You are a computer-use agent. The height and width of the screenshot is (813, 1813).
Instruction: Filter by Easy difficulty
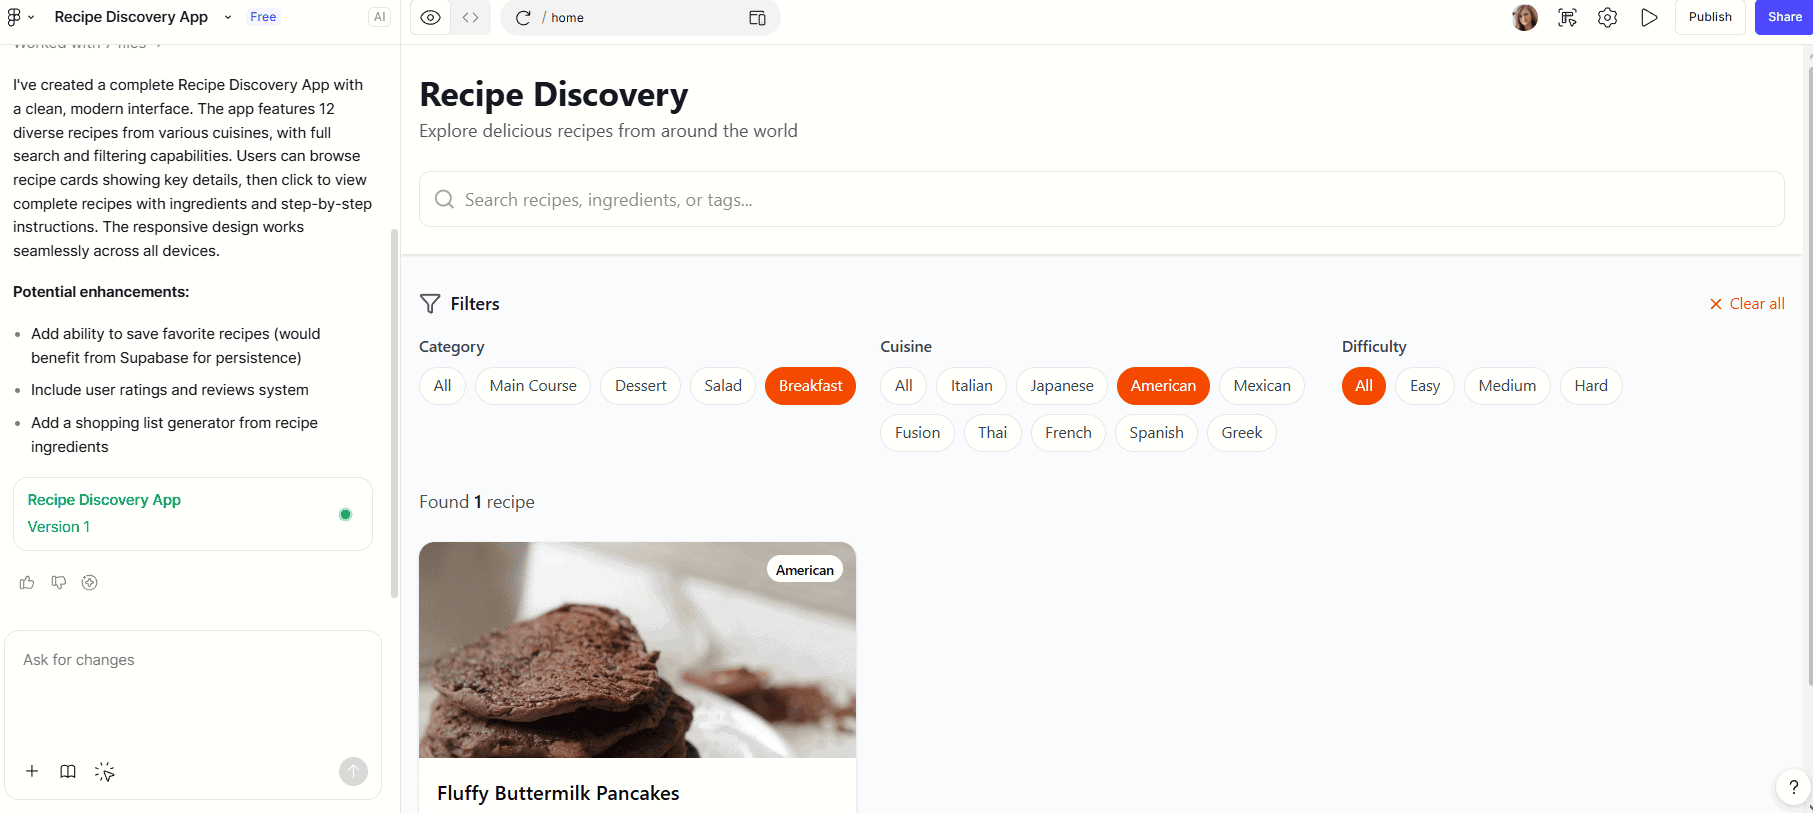(x=1425, y=386)
